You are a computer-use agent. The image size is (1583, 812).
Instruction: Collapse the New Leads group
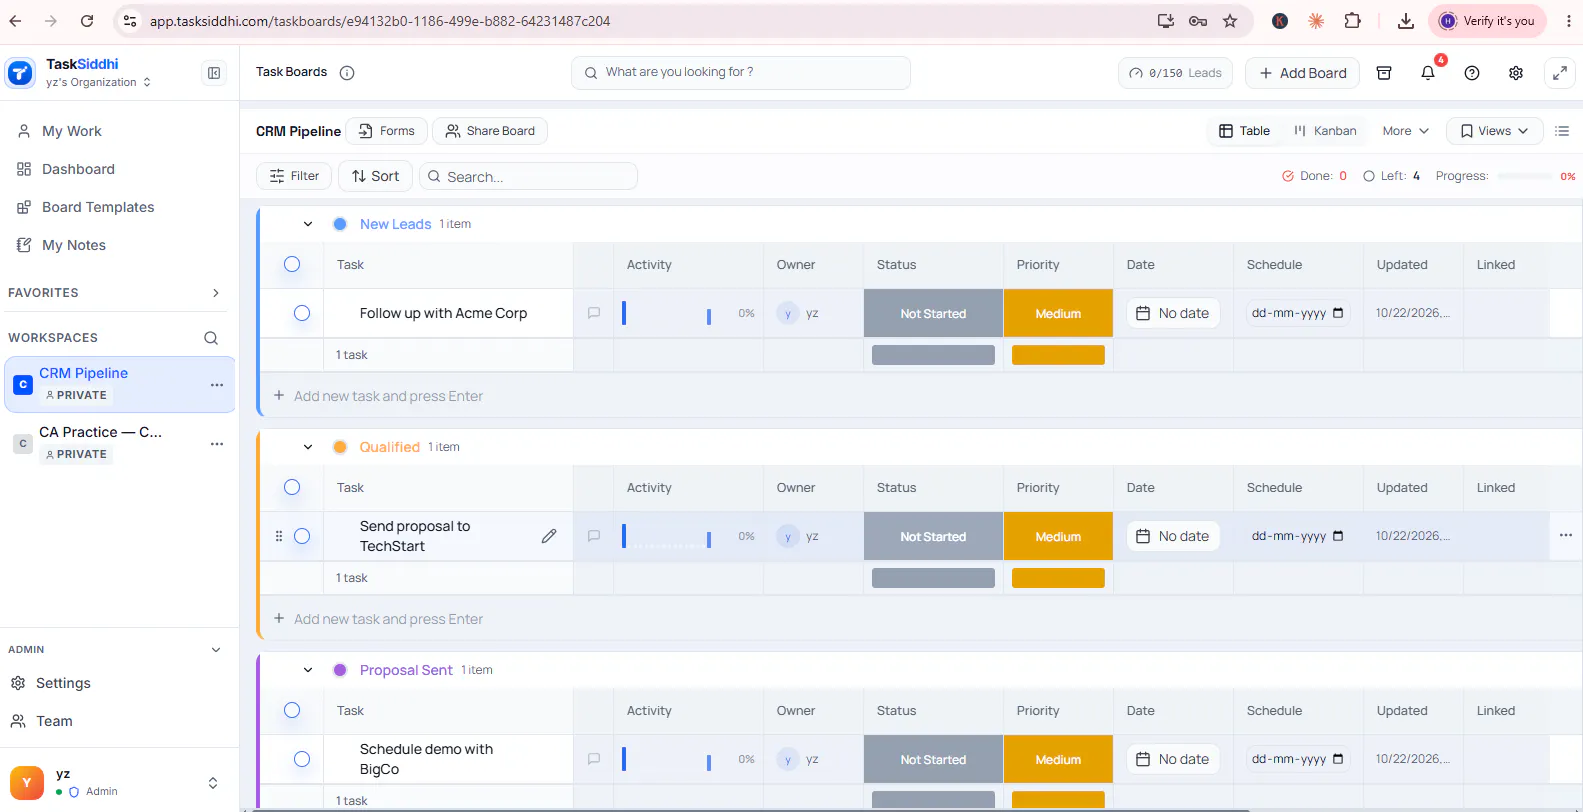click(308, 224)
